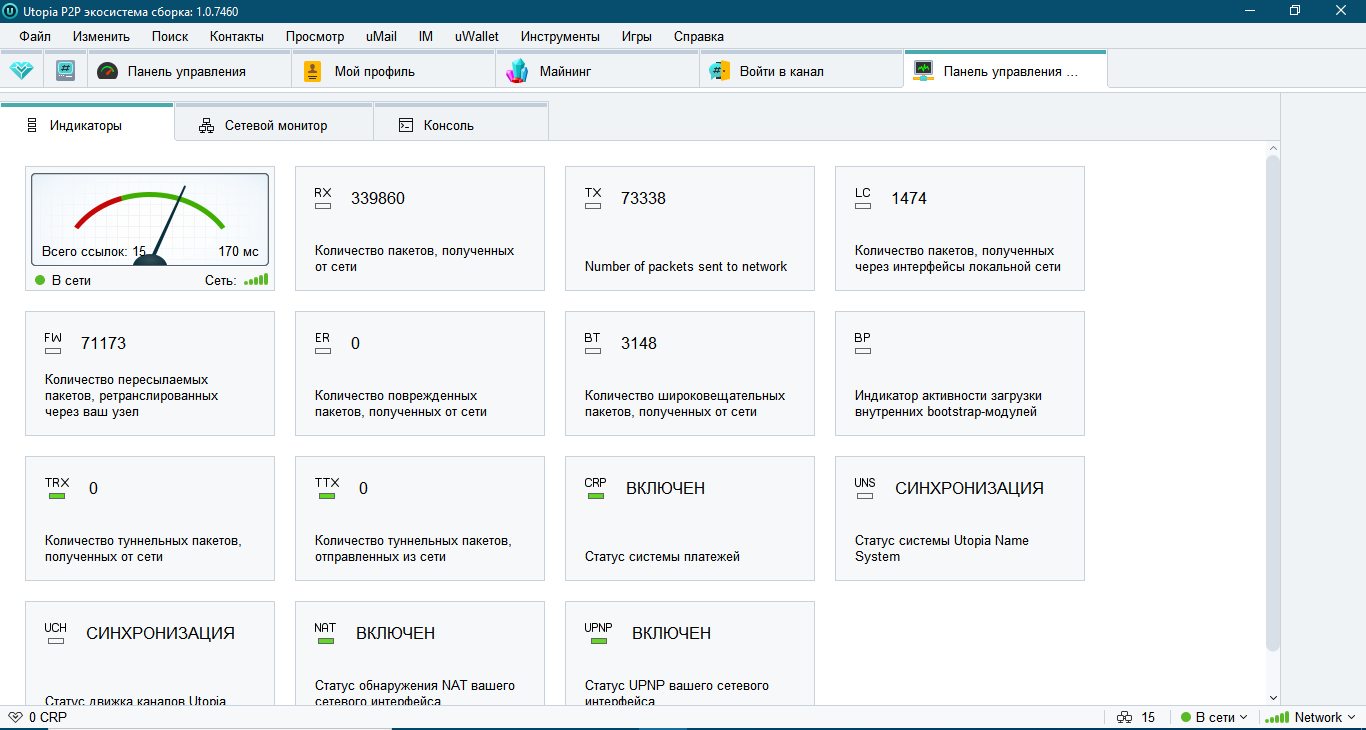Click the green NAT indicator
Screen dimensions: 1366x730
coord(326,641)
